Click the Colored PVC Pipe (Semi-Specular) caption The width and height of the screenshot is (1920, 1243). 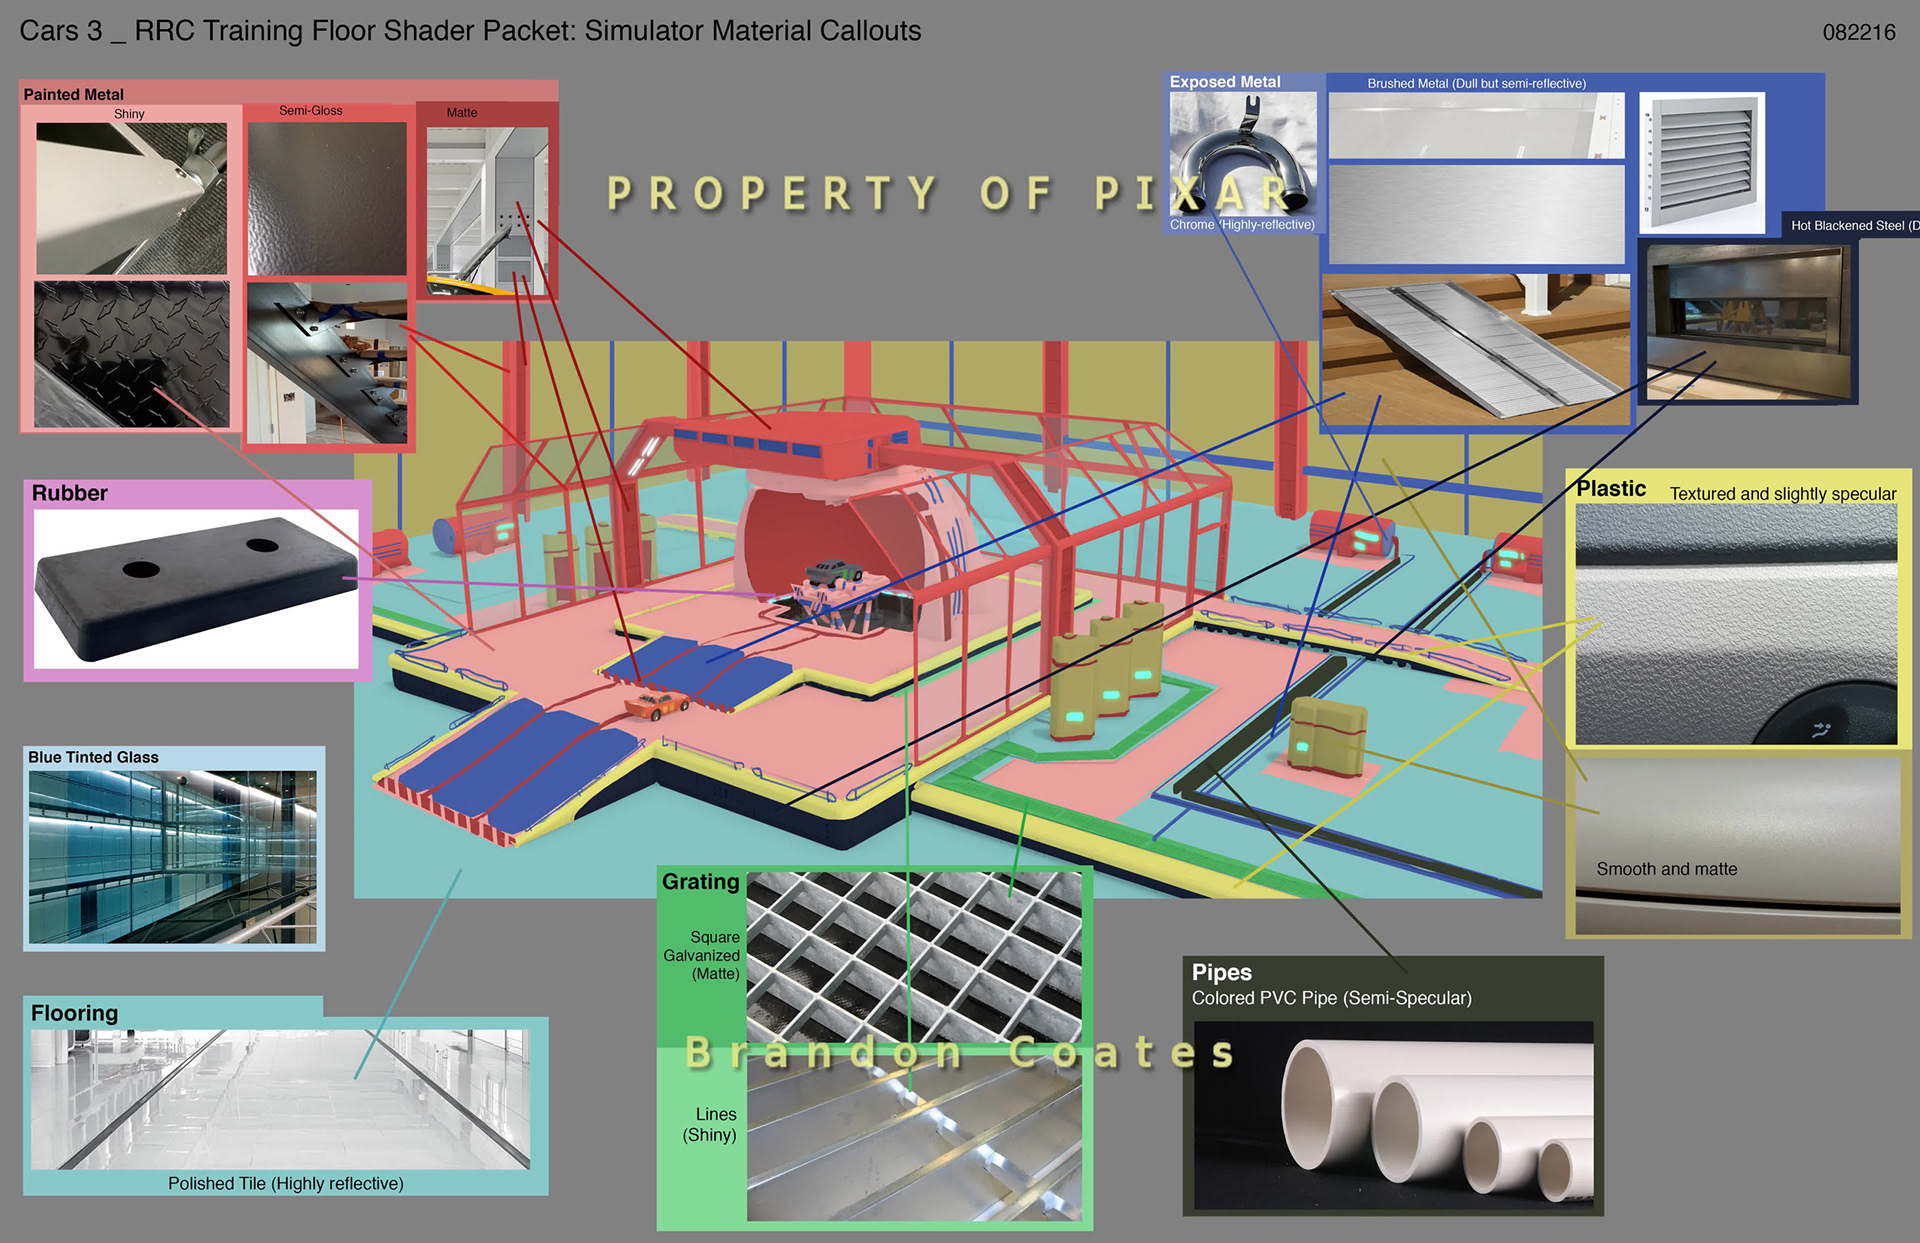pyautogui.click(x=1332, y=998)
